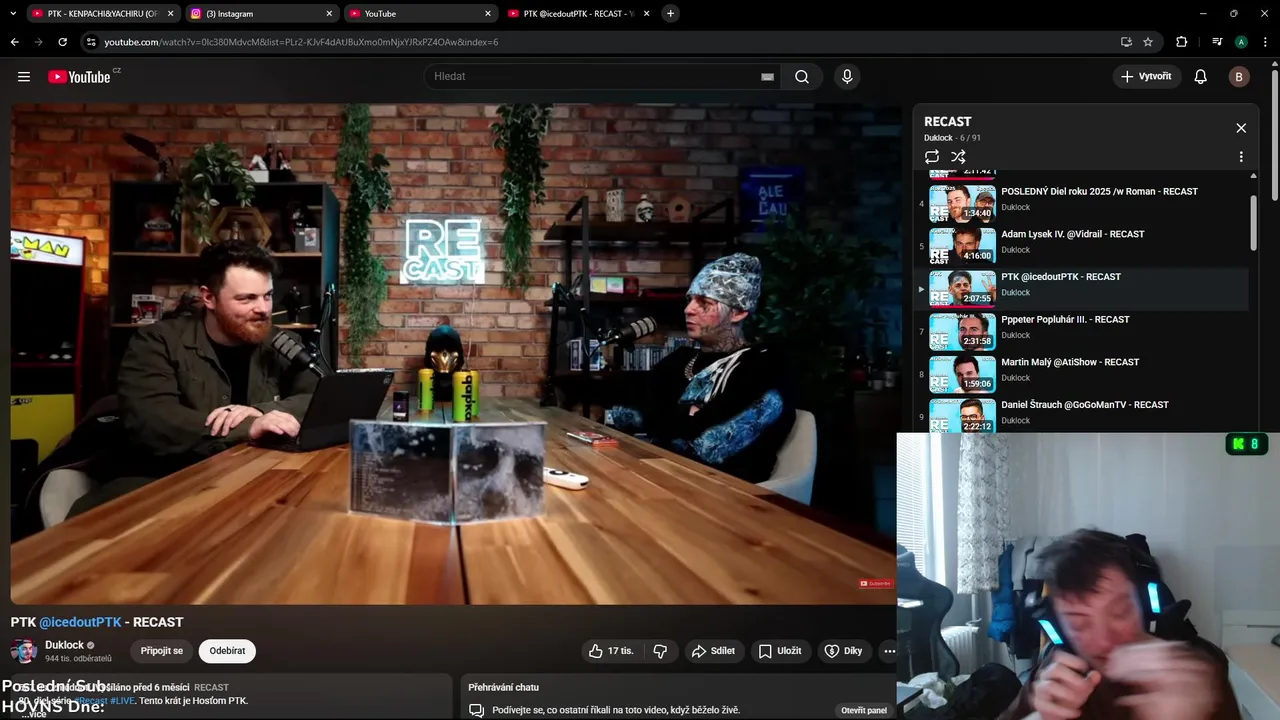Open the browser extensions puzzle icon
This screenshot has width=1280, height=720.
[x=1182, y=42]
